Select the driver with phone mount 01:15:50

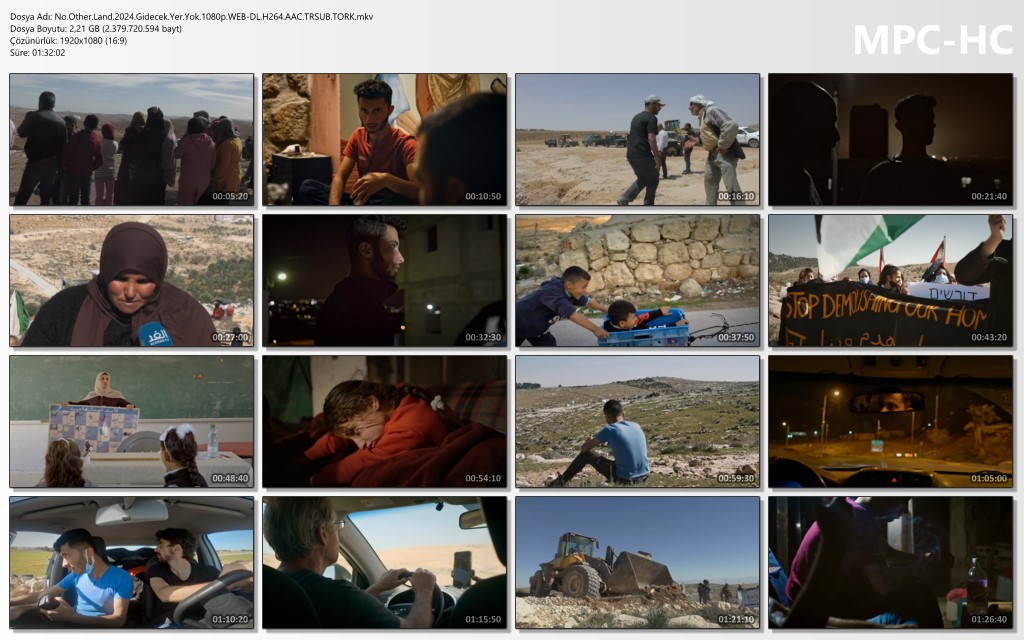tap(385, 563)
